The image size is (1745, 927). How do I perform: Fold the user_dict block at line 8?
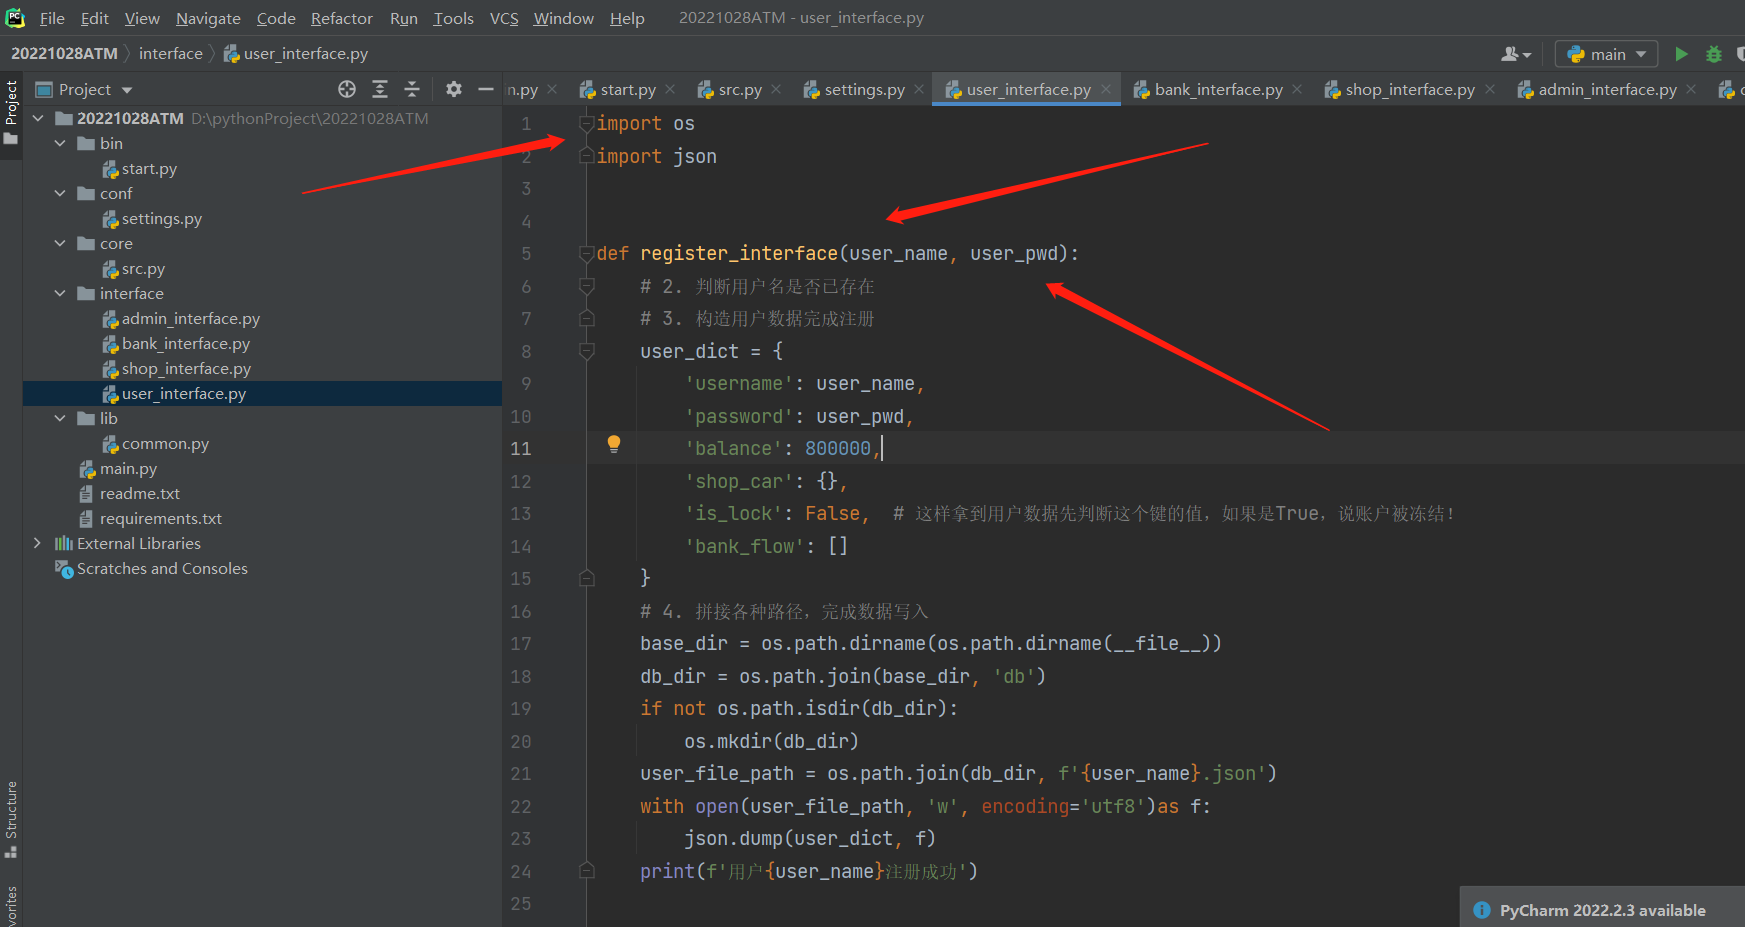tap(587, 351)
